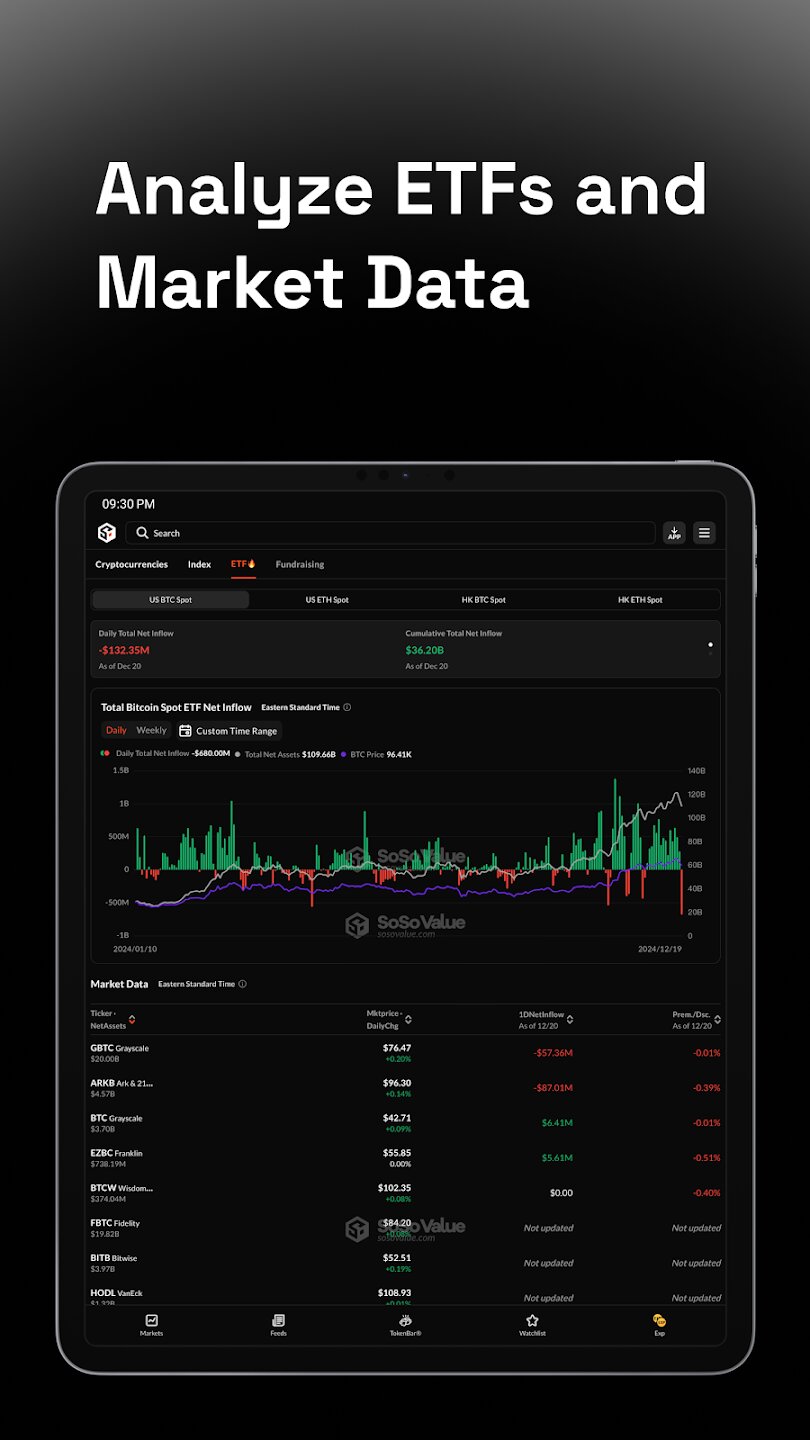
Task: Open the hamburger menu icon
Action: pos(705,533)
